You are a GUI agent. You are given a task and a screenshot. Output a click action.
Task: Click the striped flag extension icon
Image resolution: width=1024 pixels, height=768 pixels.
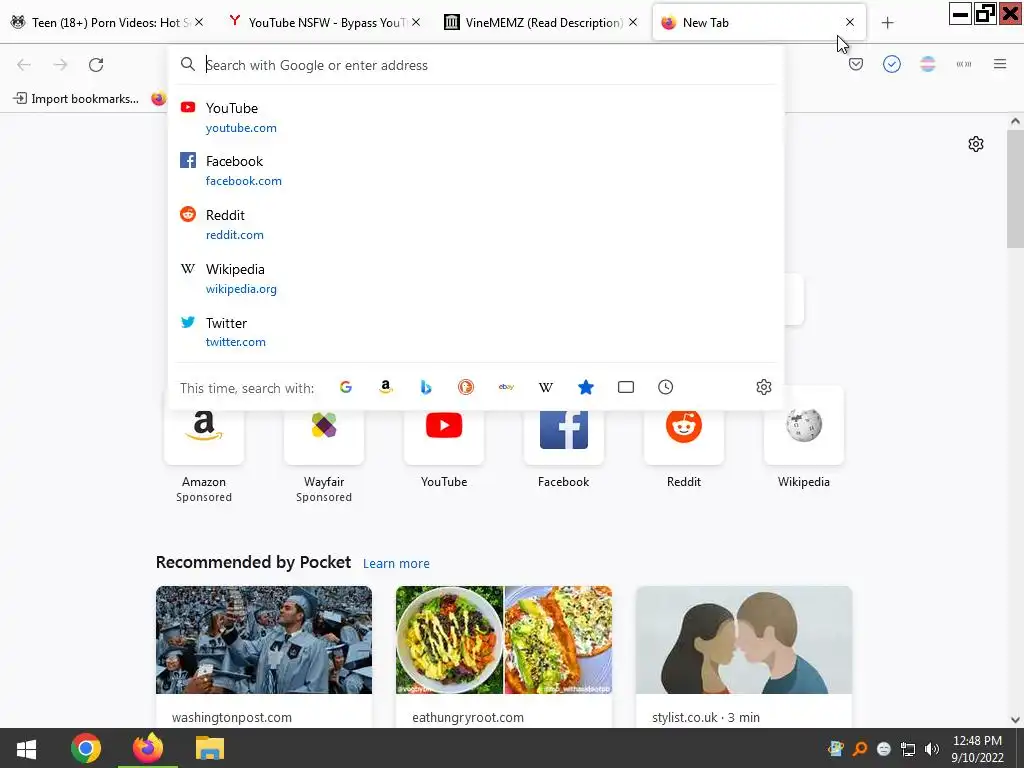(927, 64)
